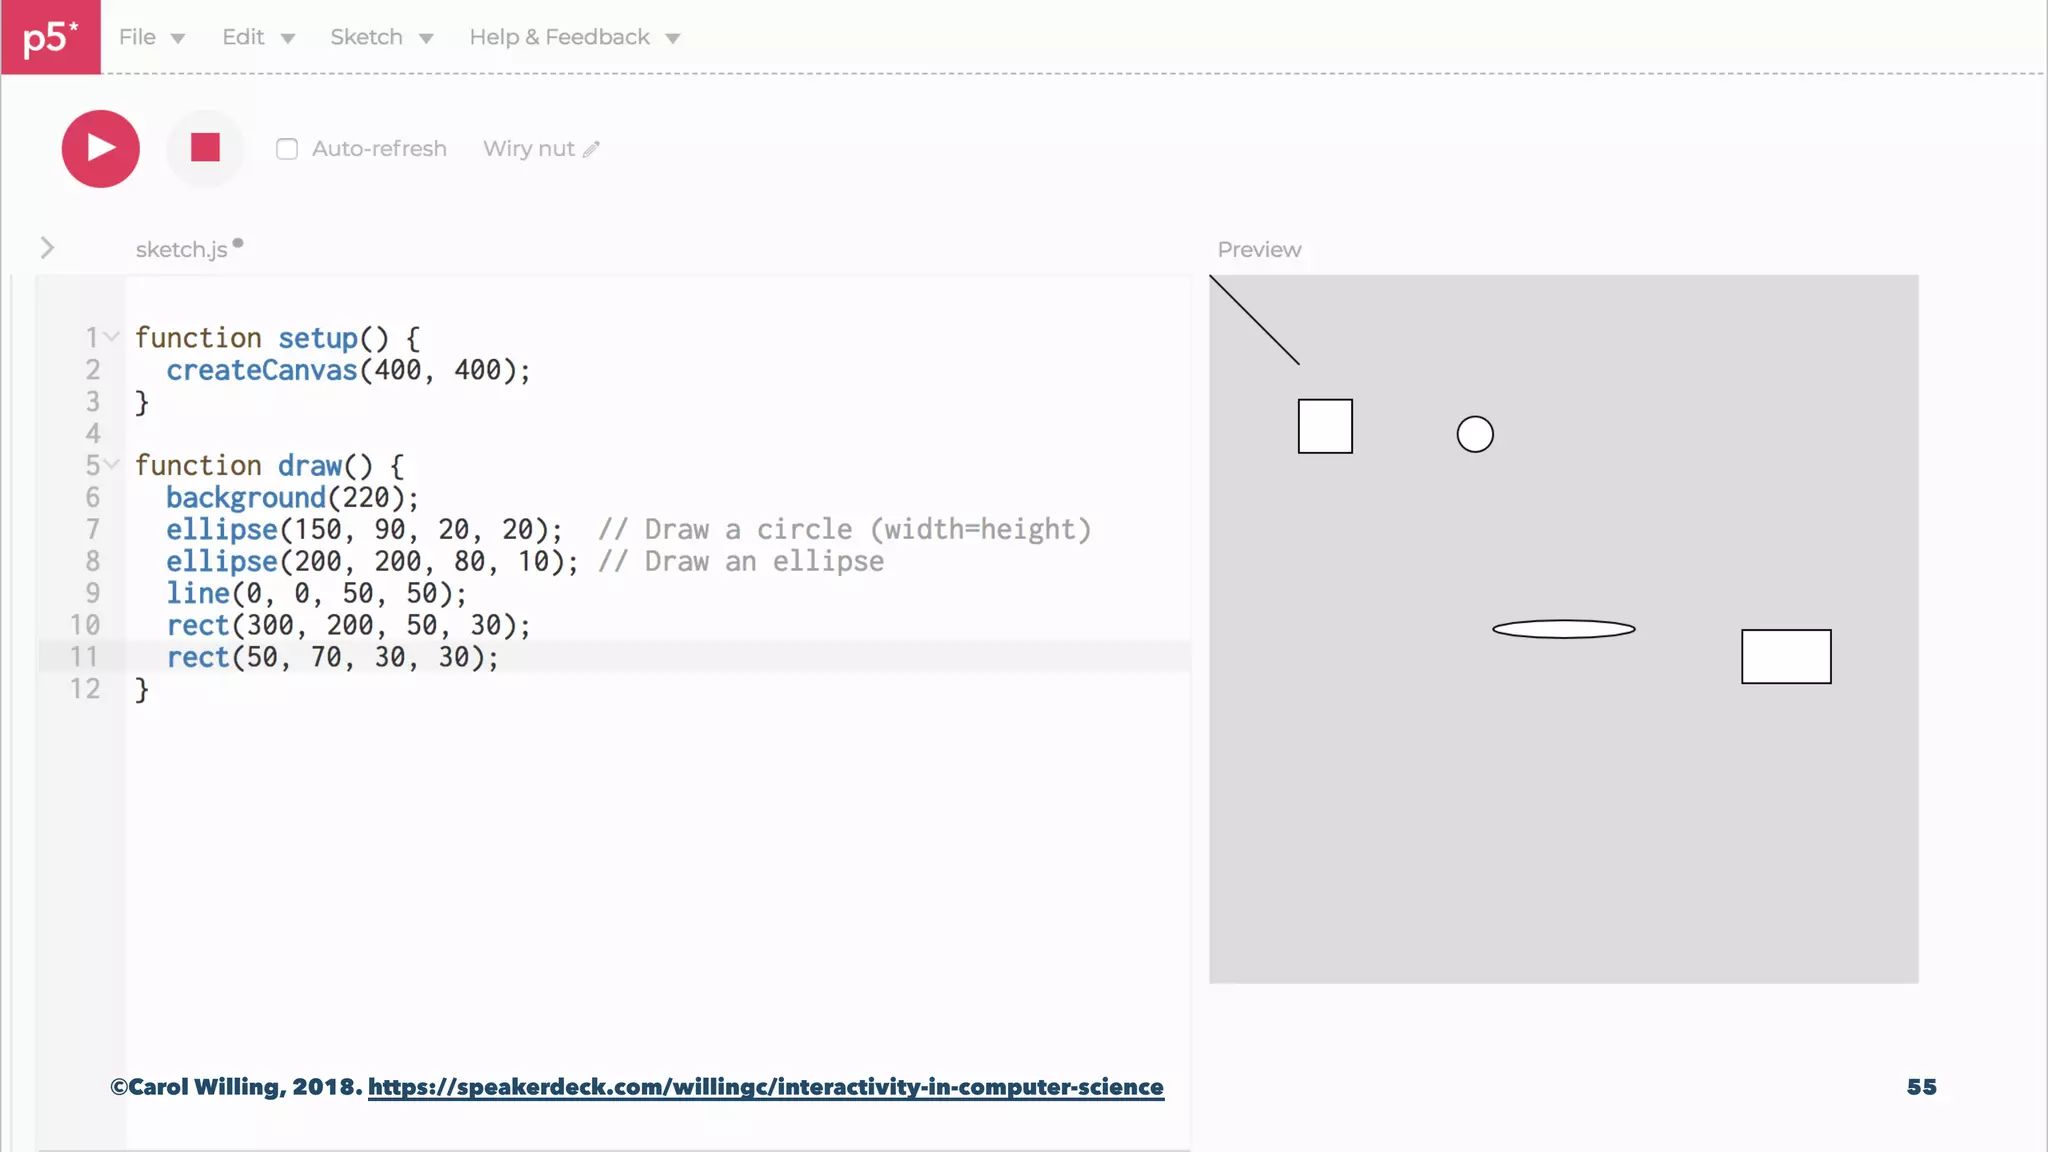This screenshot has width=2048, height=1152.
Task: Click the pencil icon to rename sketch
Action: pyautogui.click(x=591, y=149)
